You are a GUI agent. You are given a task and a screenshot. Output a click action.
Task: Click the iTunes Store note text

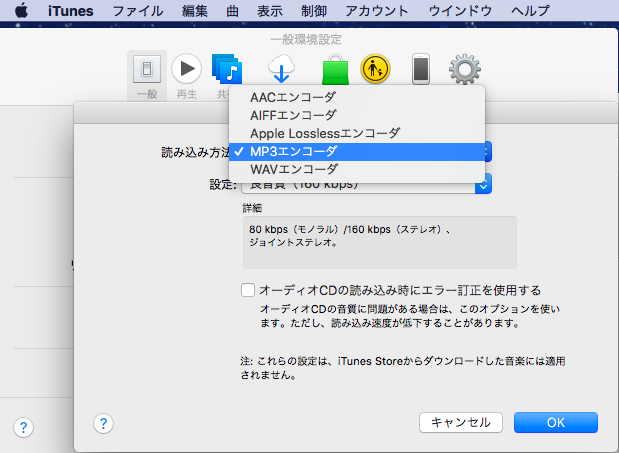pos(403,368)
